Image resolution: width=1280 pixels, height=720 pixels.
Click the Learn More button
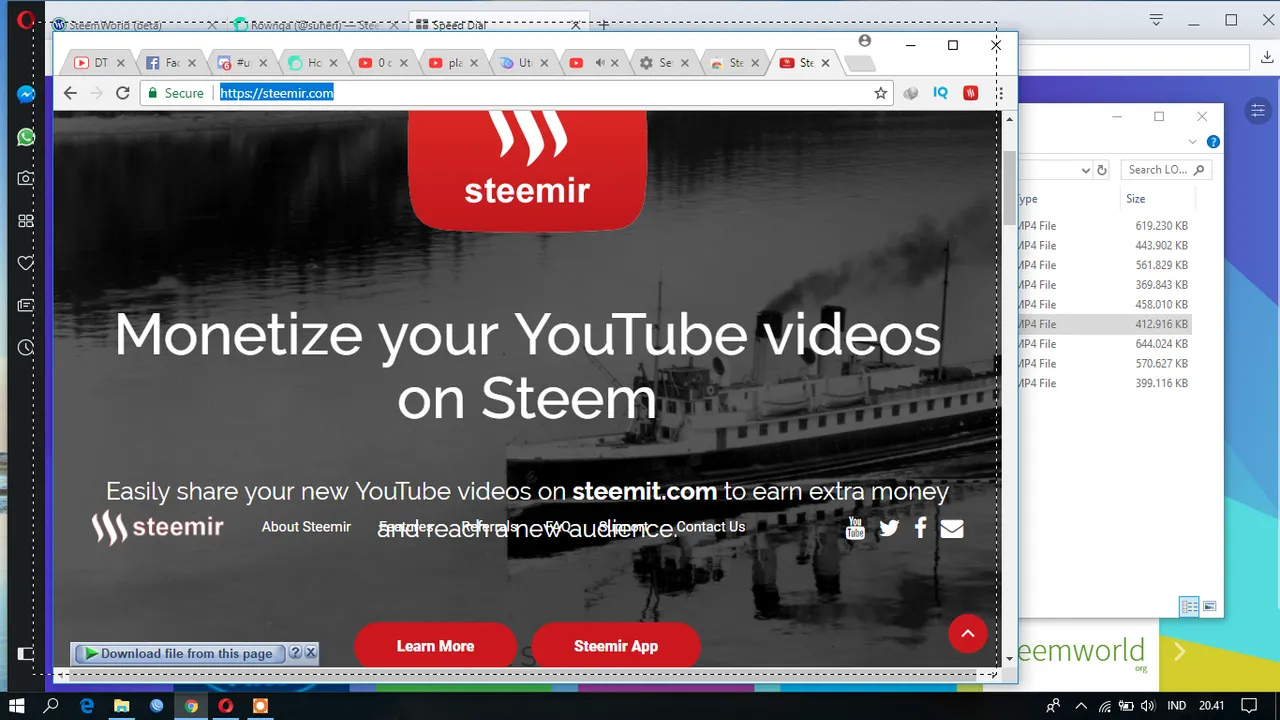point(435,646)
